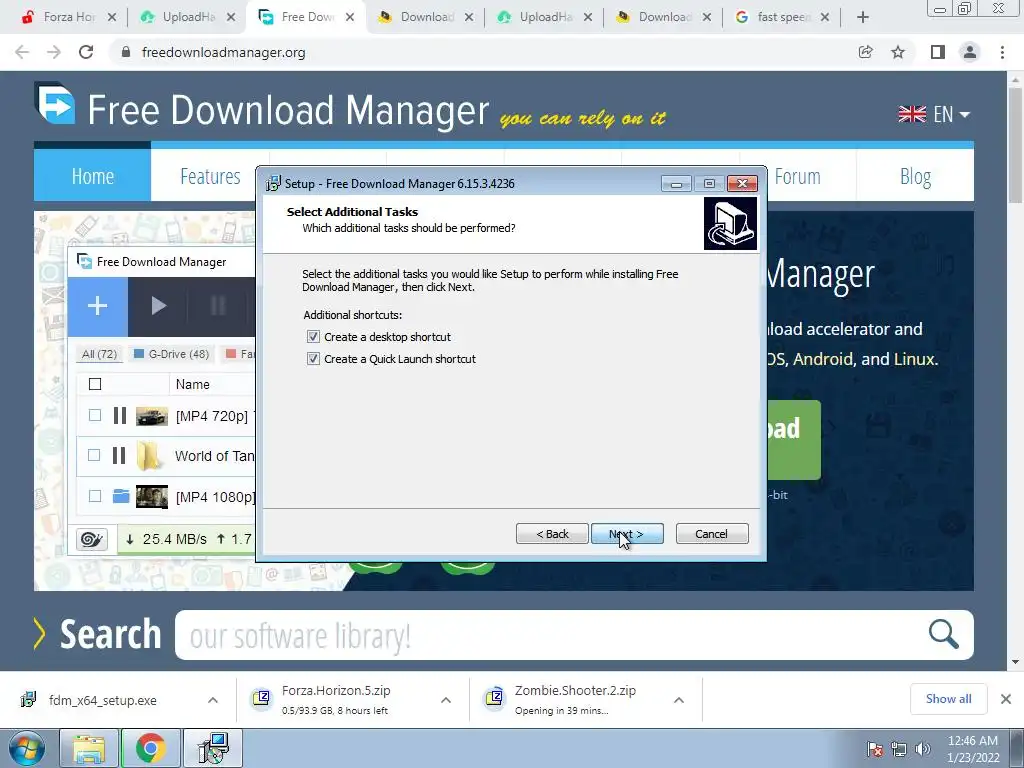This screenshot has height=768, width=1024.
Task: Click the pause icon in FDM toolbar
Action: [218, 306]
